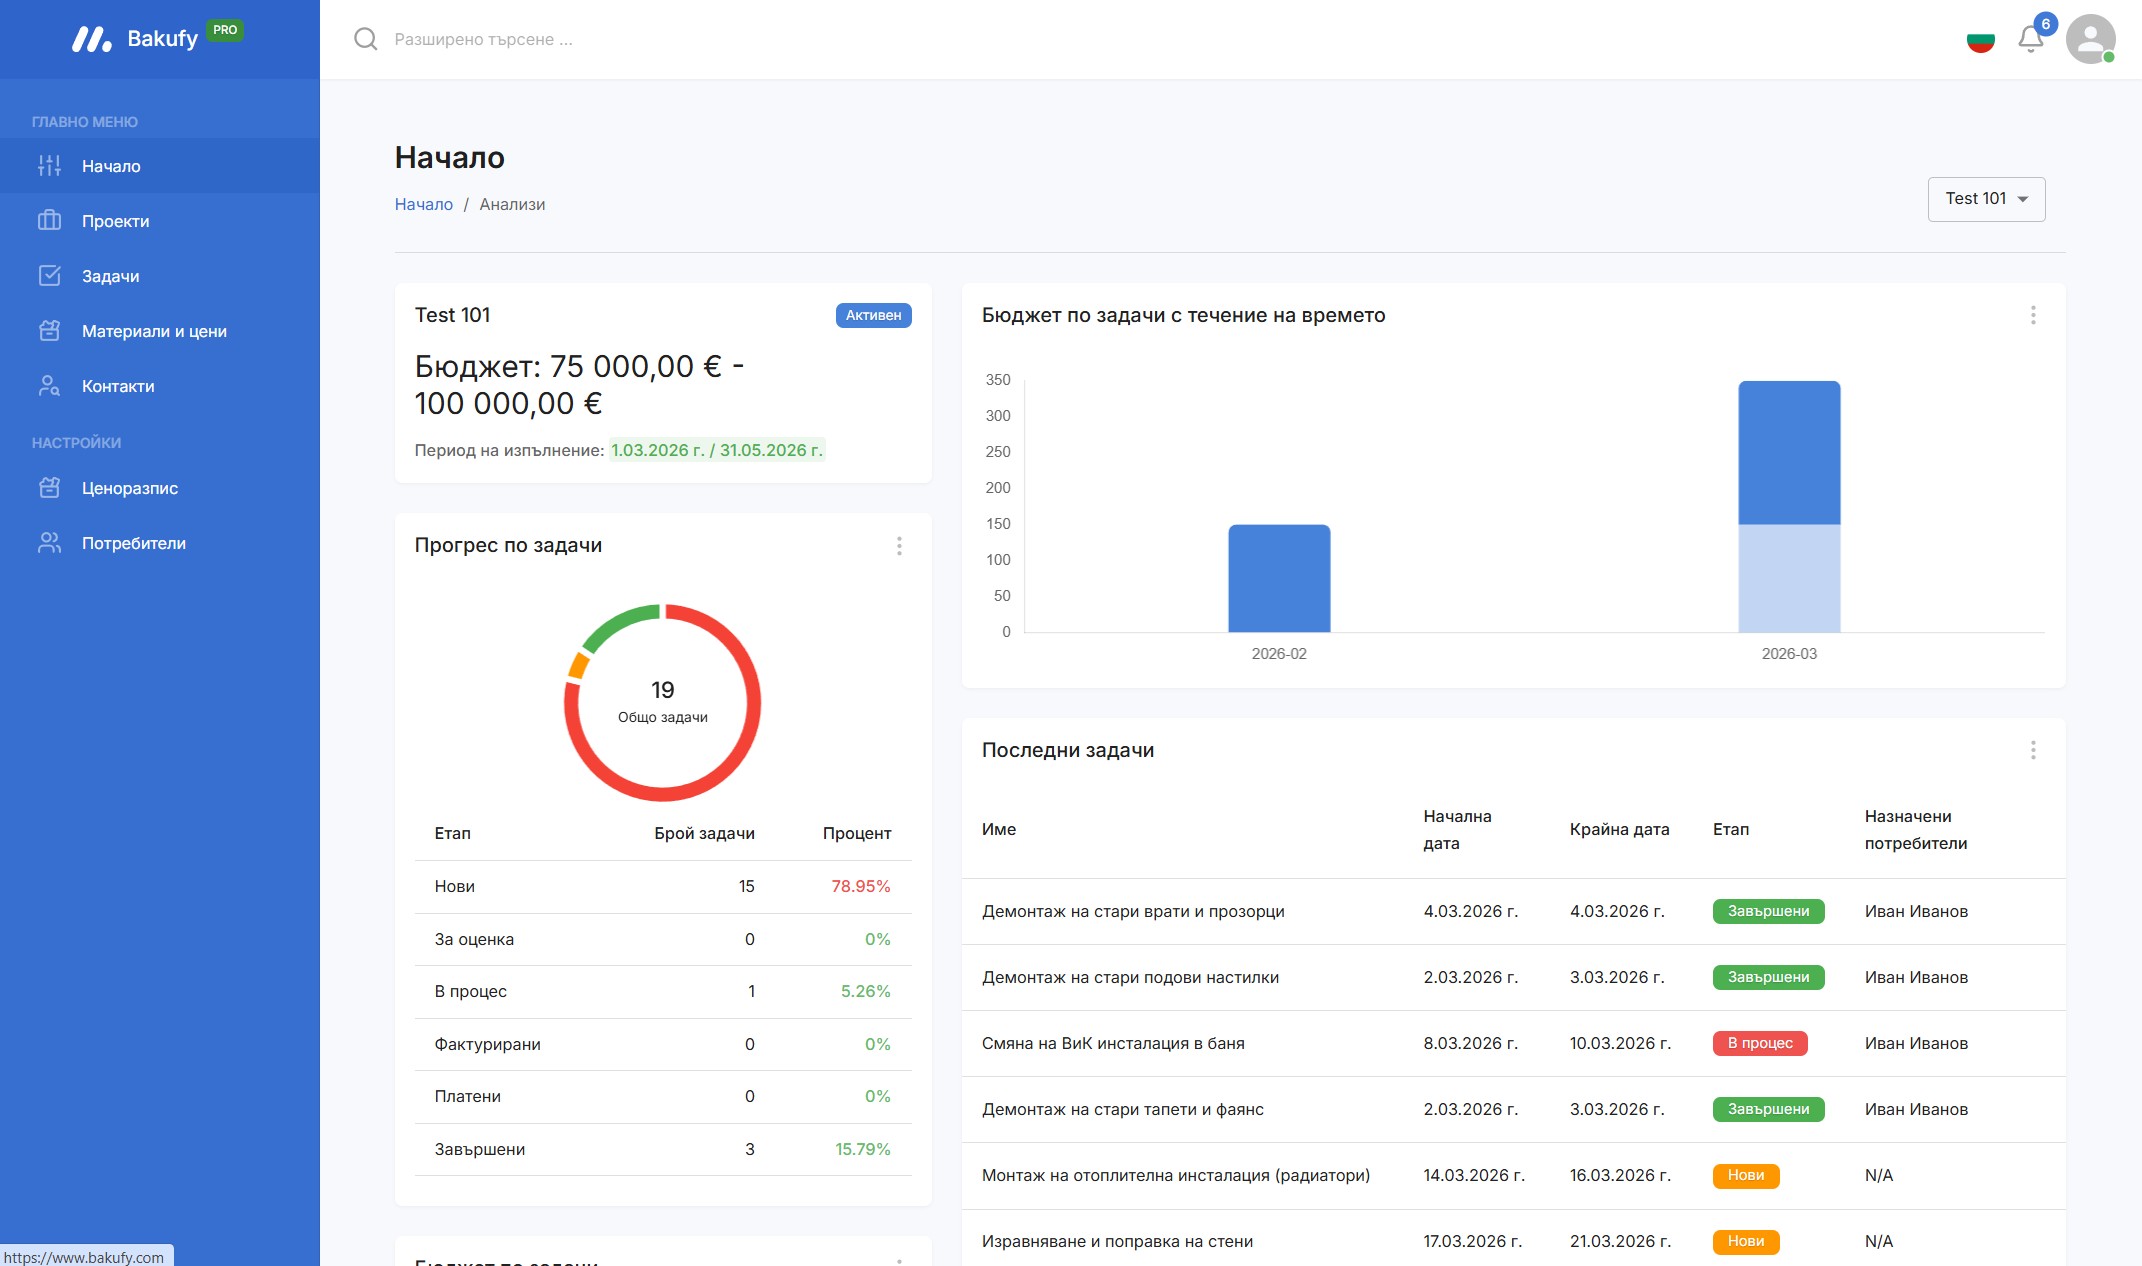Click the '19 Общо задачи' donut center
The image size is (2142, 1266).
[663, 702]
